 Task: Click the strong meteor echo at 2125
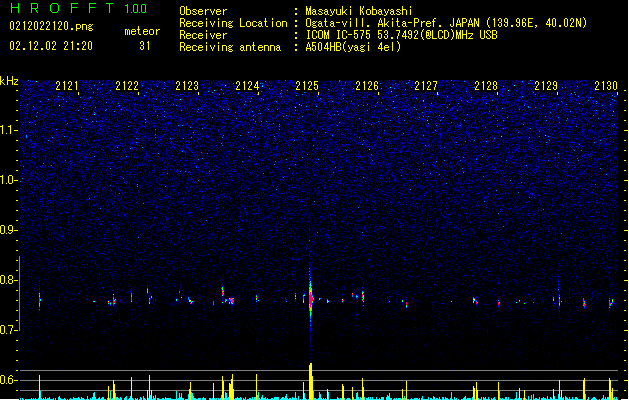tap(310, 299)
